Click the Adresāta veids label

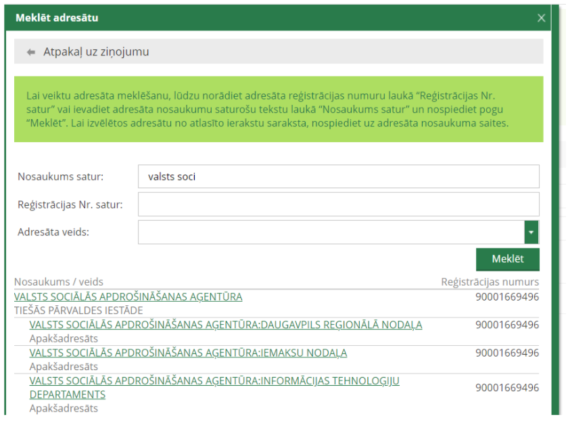tap(53, 232)
